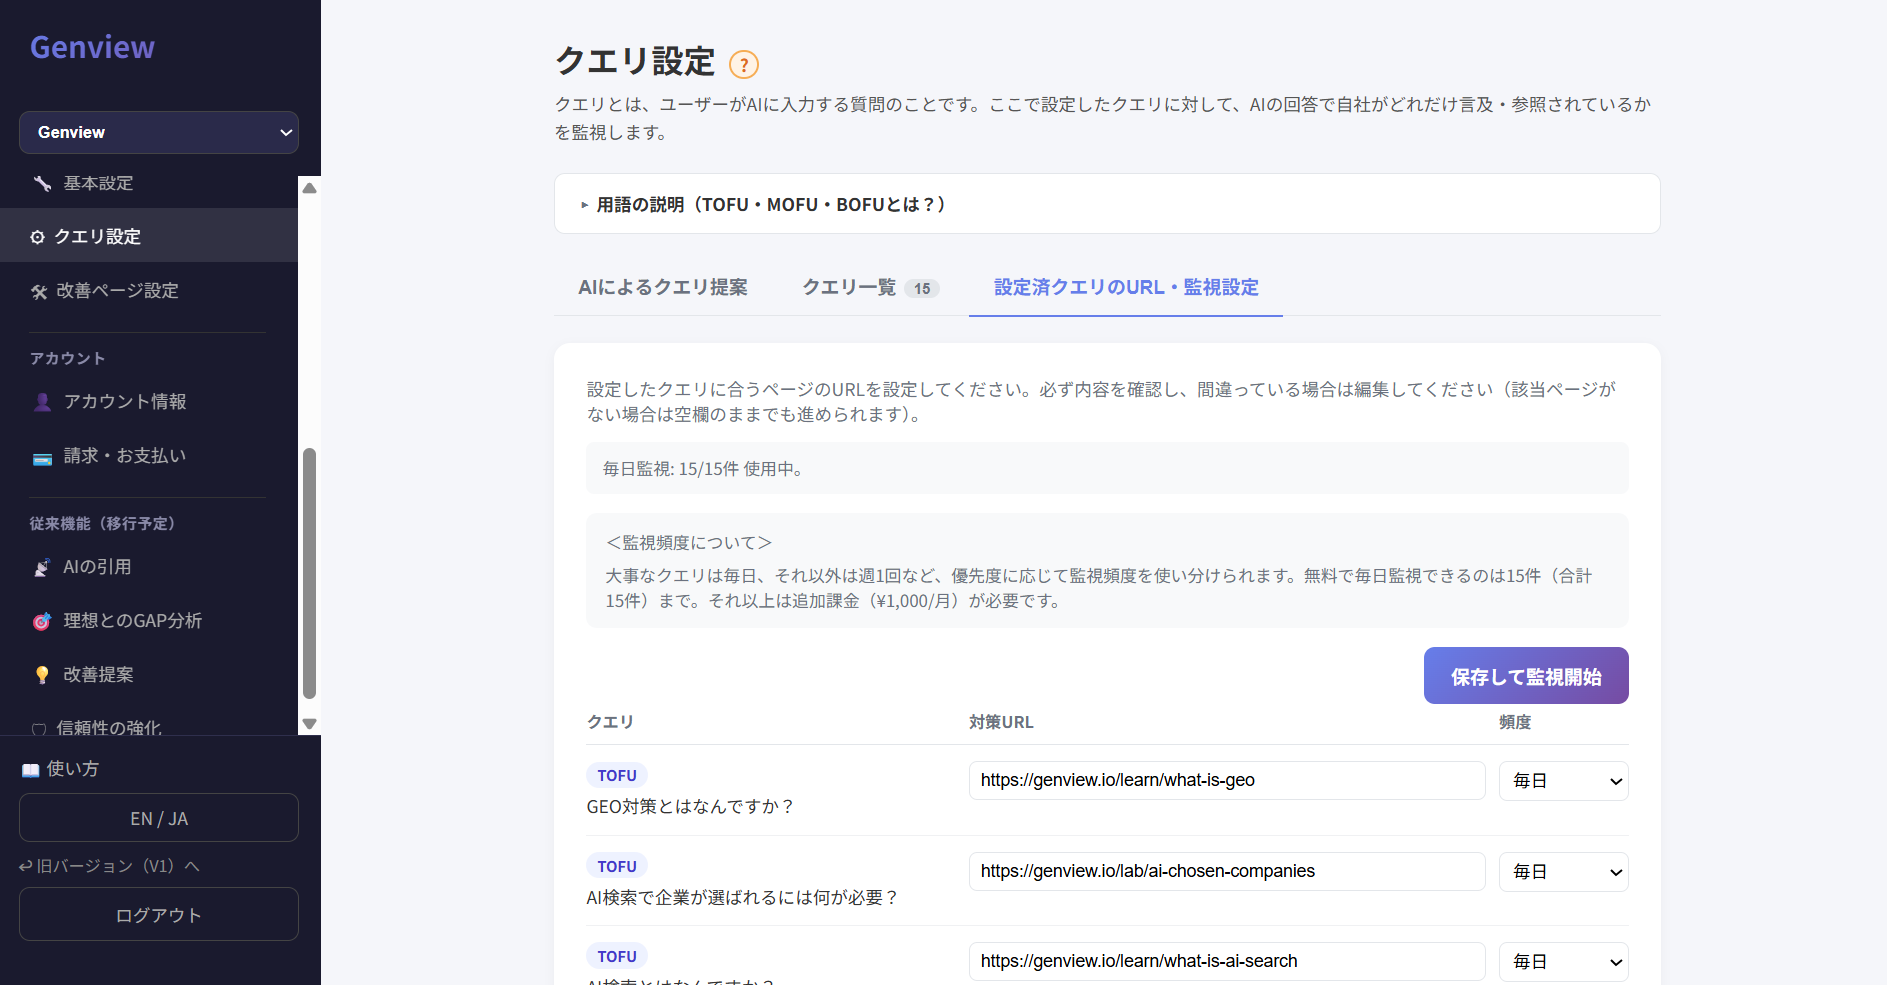Click the 15 count badge on クエリ一覧
Image resolution: width=1887 pixels, height=985 pixels.
pos(922,289)
